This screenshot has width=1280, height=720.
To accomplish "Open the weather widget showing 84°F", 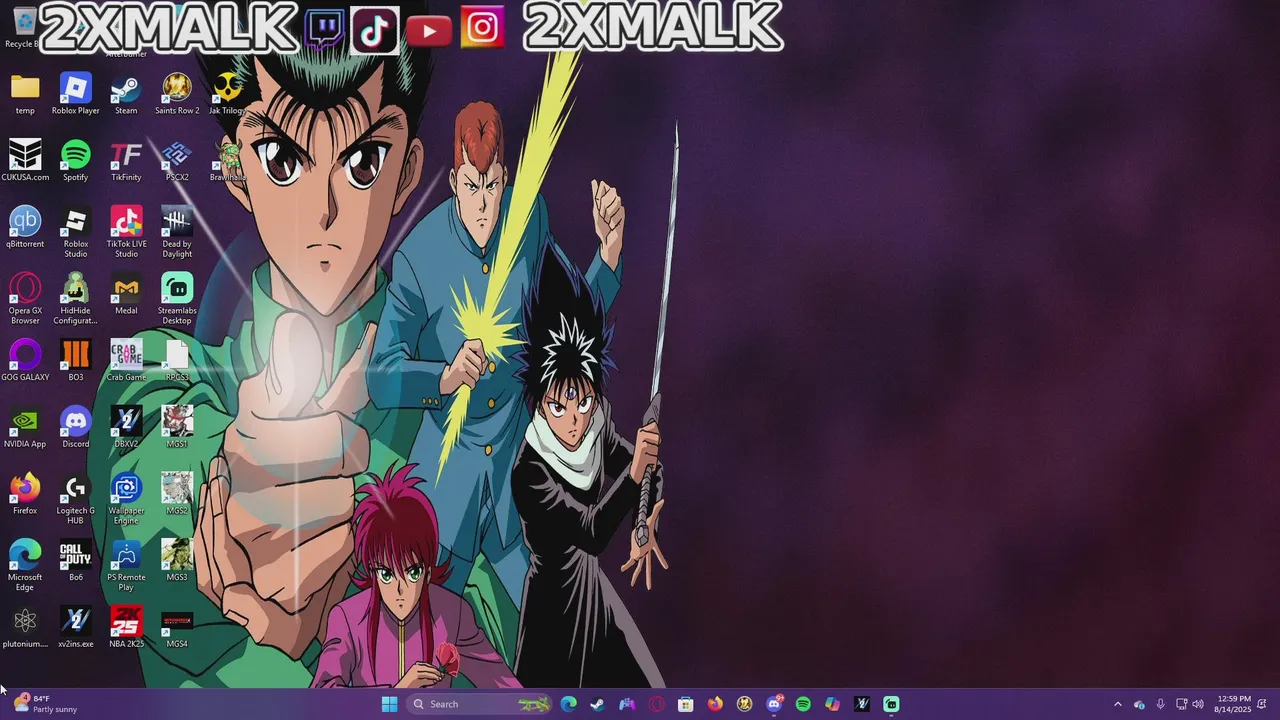I will point(45,704).
